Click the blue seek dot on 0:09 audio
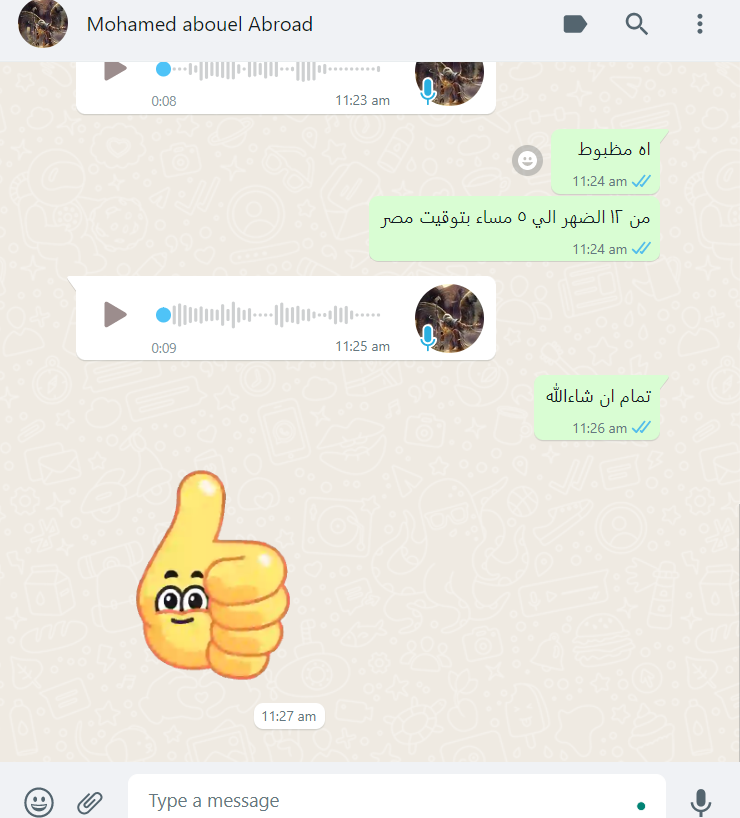This screenshot has width=740, height=818. click(163, 315)
